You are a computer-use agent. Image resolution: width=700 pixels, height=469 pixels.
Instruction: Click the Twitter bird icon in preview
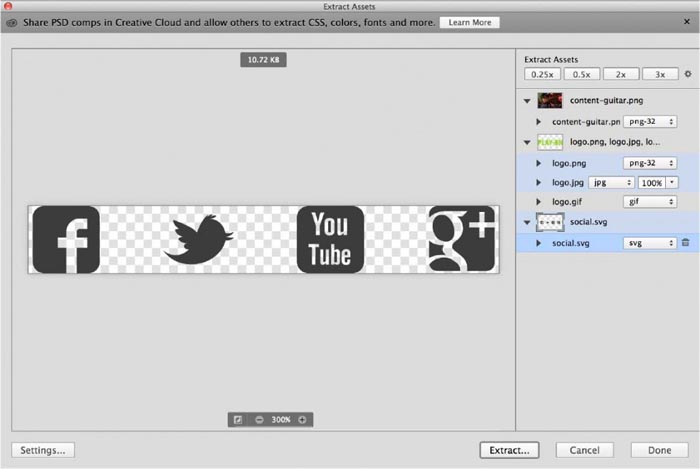tap(198, 240)
